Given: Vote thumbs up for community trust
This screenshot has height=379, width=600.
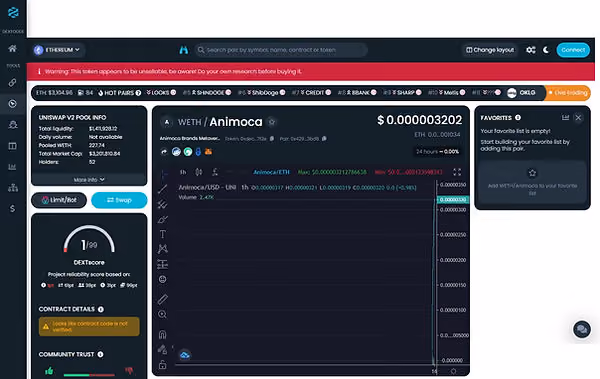Looking at the screenshot, I should 49,371.
